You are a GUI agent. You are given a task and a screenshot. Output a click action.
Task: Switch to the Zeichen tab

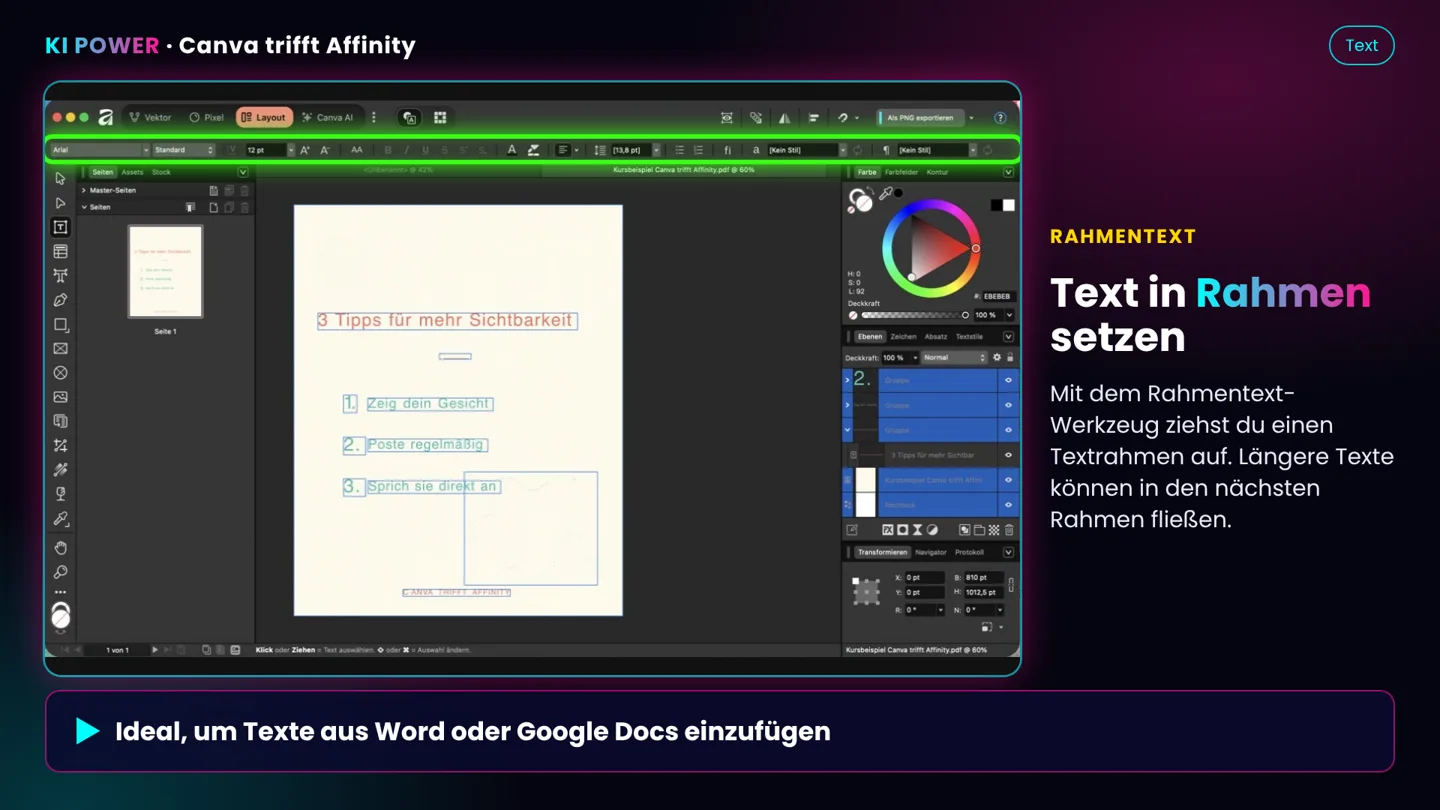[x=903, y=337]
